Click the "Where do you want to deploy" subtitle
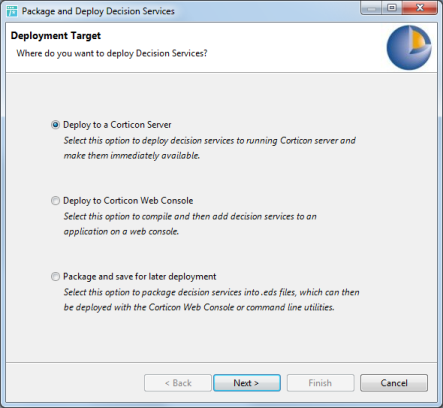443x408 pixels. click(x=112, y=53)
